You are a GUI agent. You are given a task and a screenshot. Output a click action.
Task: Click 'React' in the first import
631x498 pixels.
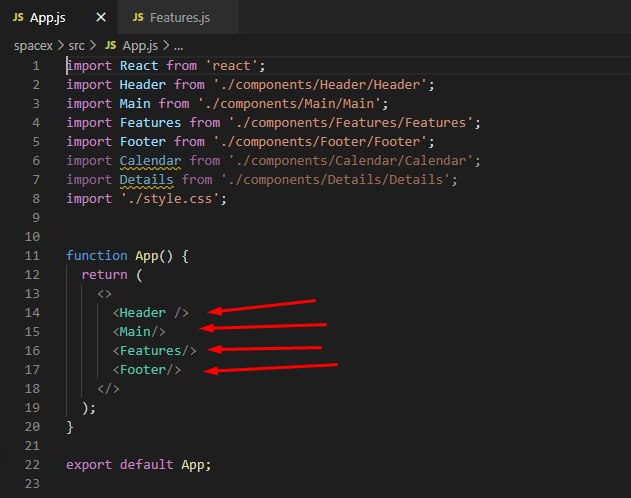tap(139, 66)
